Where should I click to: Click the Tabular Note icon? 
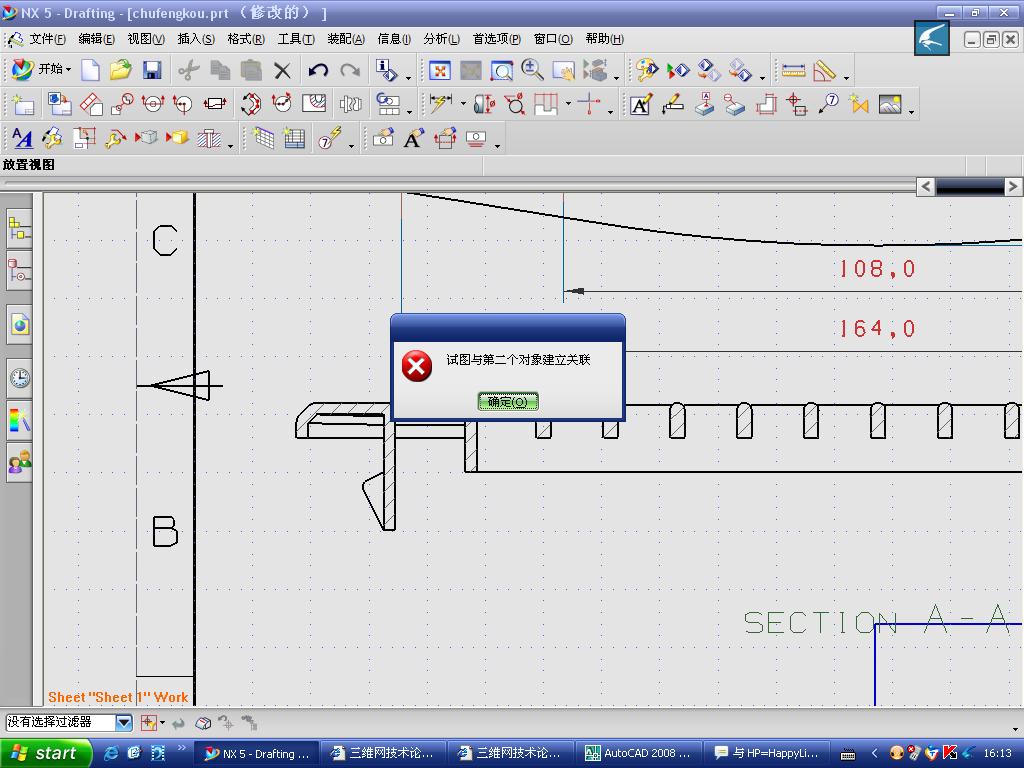point(264,138)
